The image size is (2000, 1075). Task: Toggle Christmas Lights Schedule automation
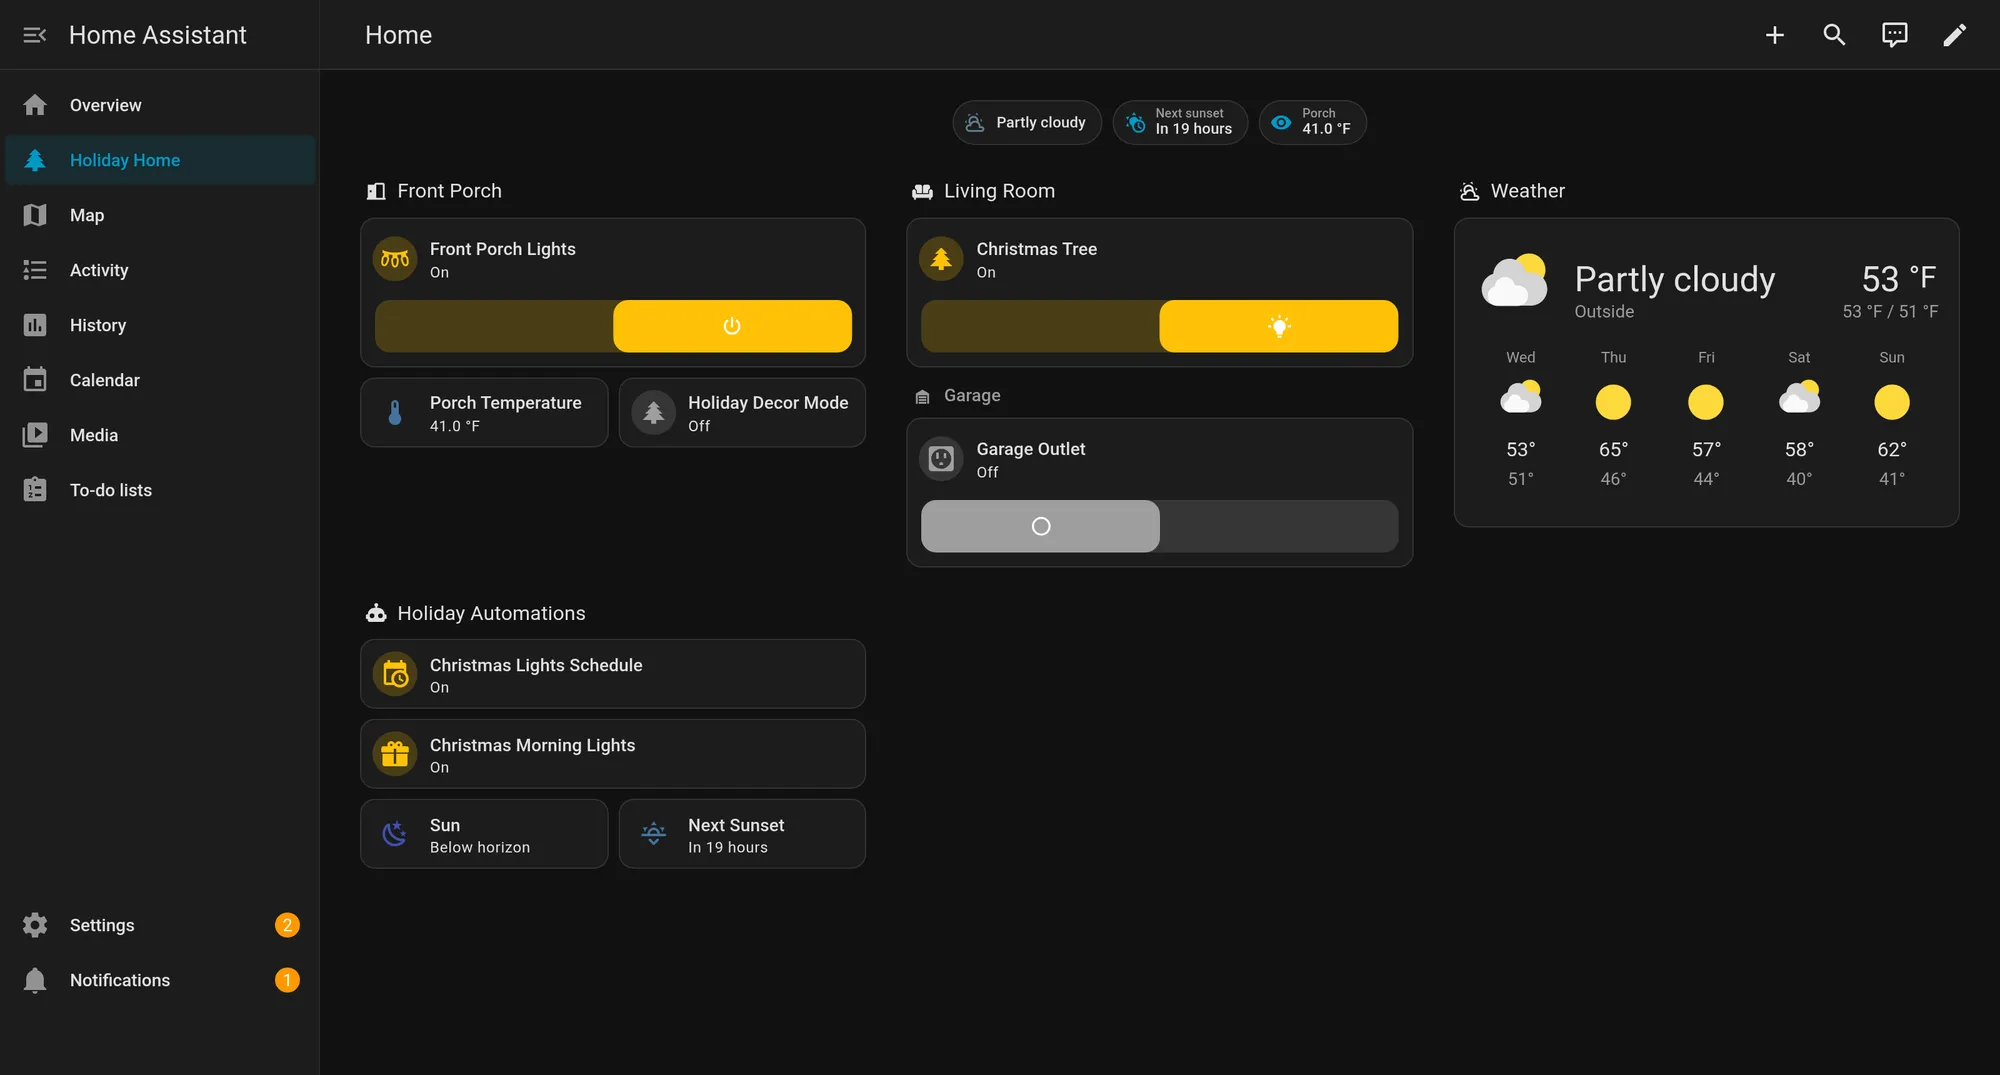(613, 675)
